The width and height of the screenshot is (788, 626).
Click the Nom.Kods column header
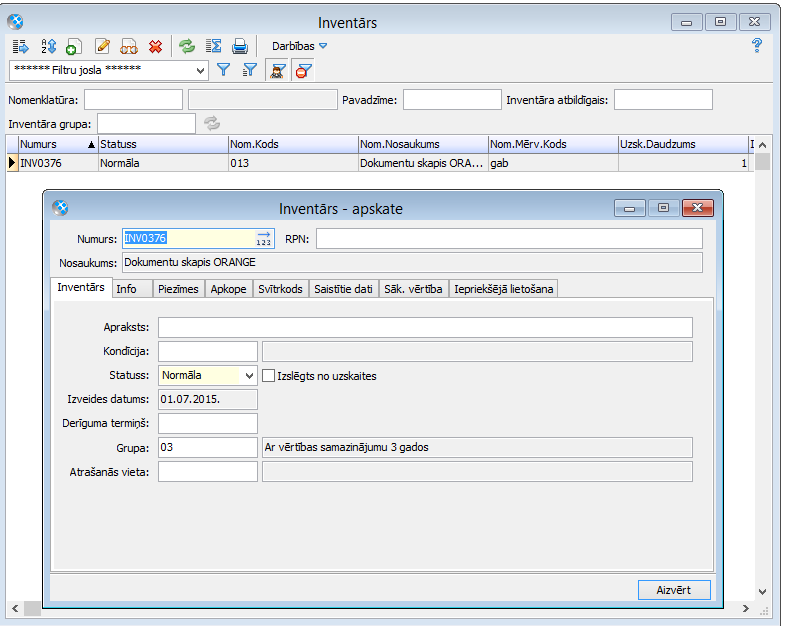point(293,144)
